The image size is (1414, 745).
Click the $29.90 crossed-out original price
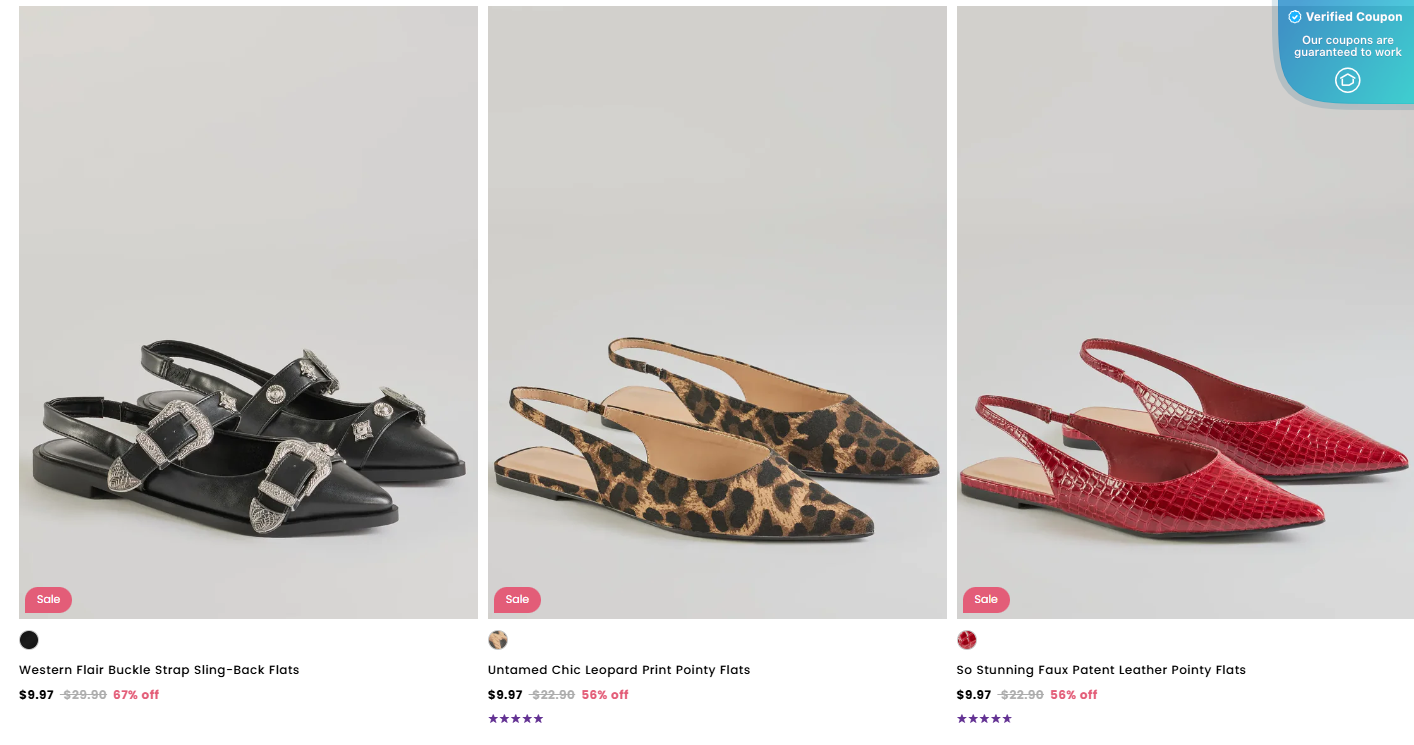pos(84,695)
